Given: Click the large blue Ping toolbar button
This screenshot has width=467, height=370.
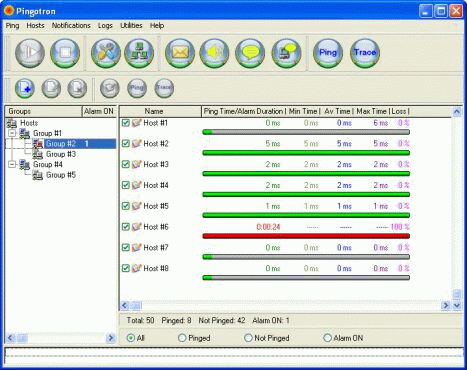Looking at the screenshot, I should point(328,53).
